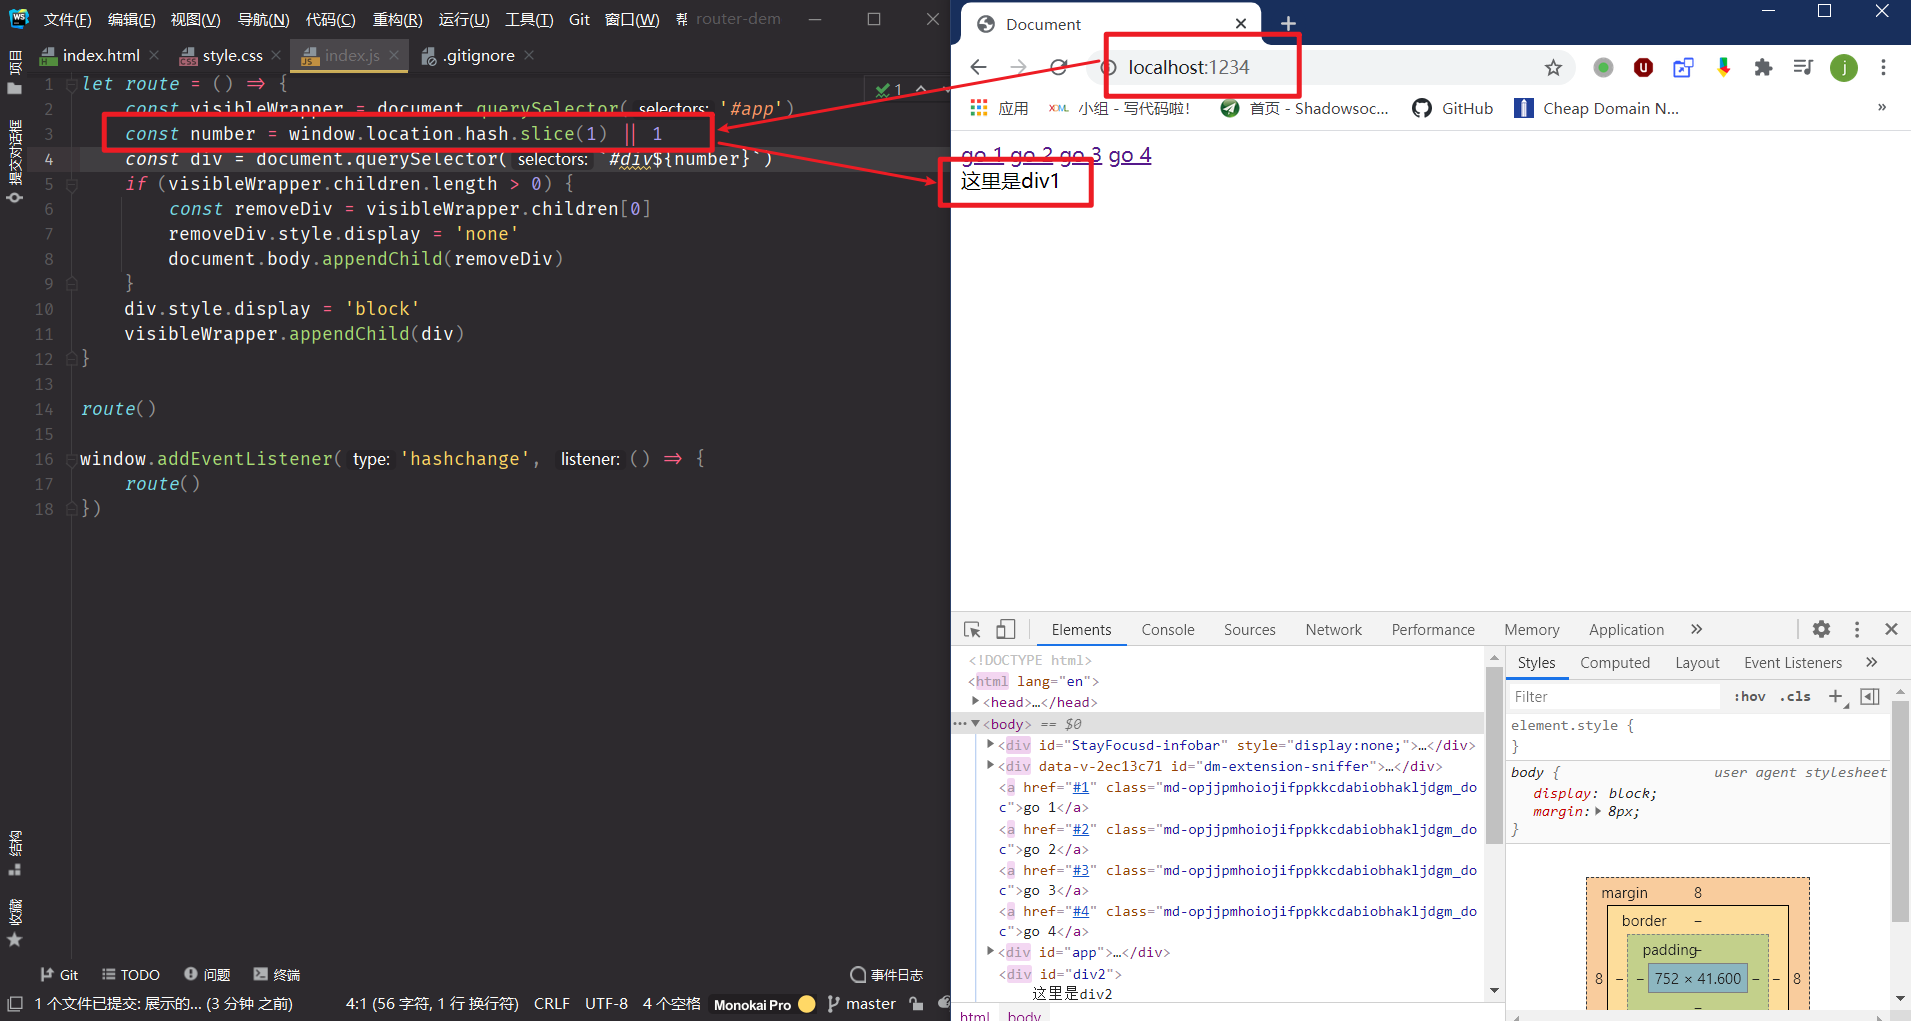Open DevTools settings gear
The width and height of the screenshot is (1911, 1021).
point(1821,629)
